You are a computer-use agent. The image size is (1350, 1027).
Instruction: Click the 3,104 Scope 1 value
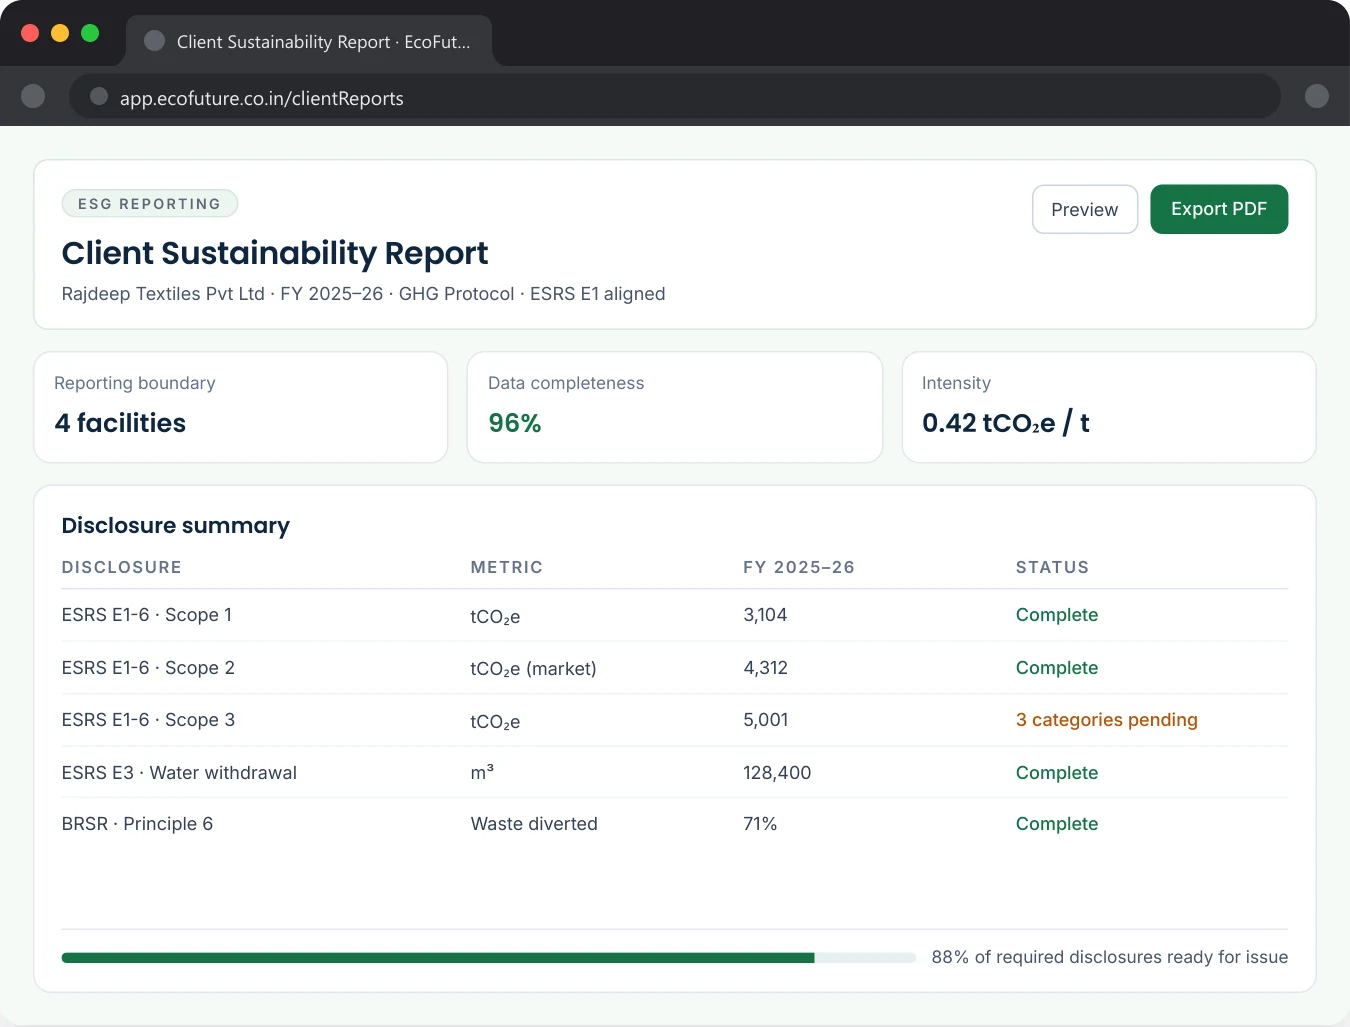(x=765, y=615)
